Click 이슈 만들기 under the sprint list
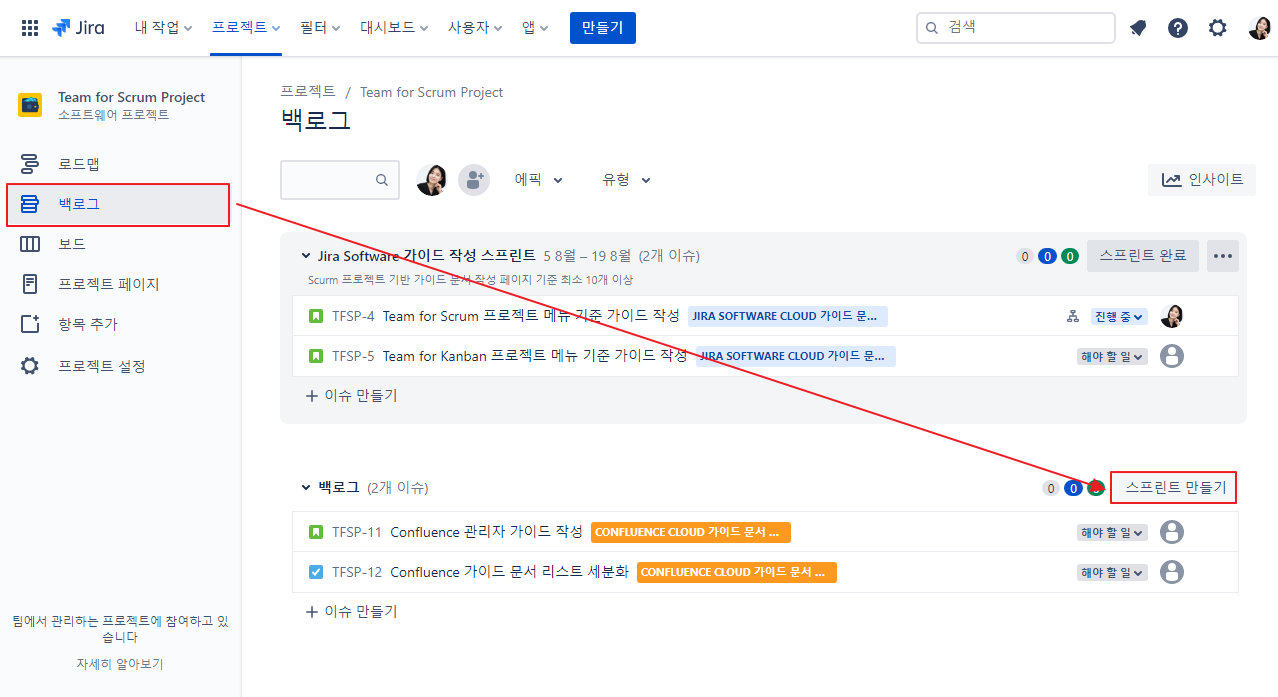This screenshot has height=697, width=1278. click(x=351, y=395)
